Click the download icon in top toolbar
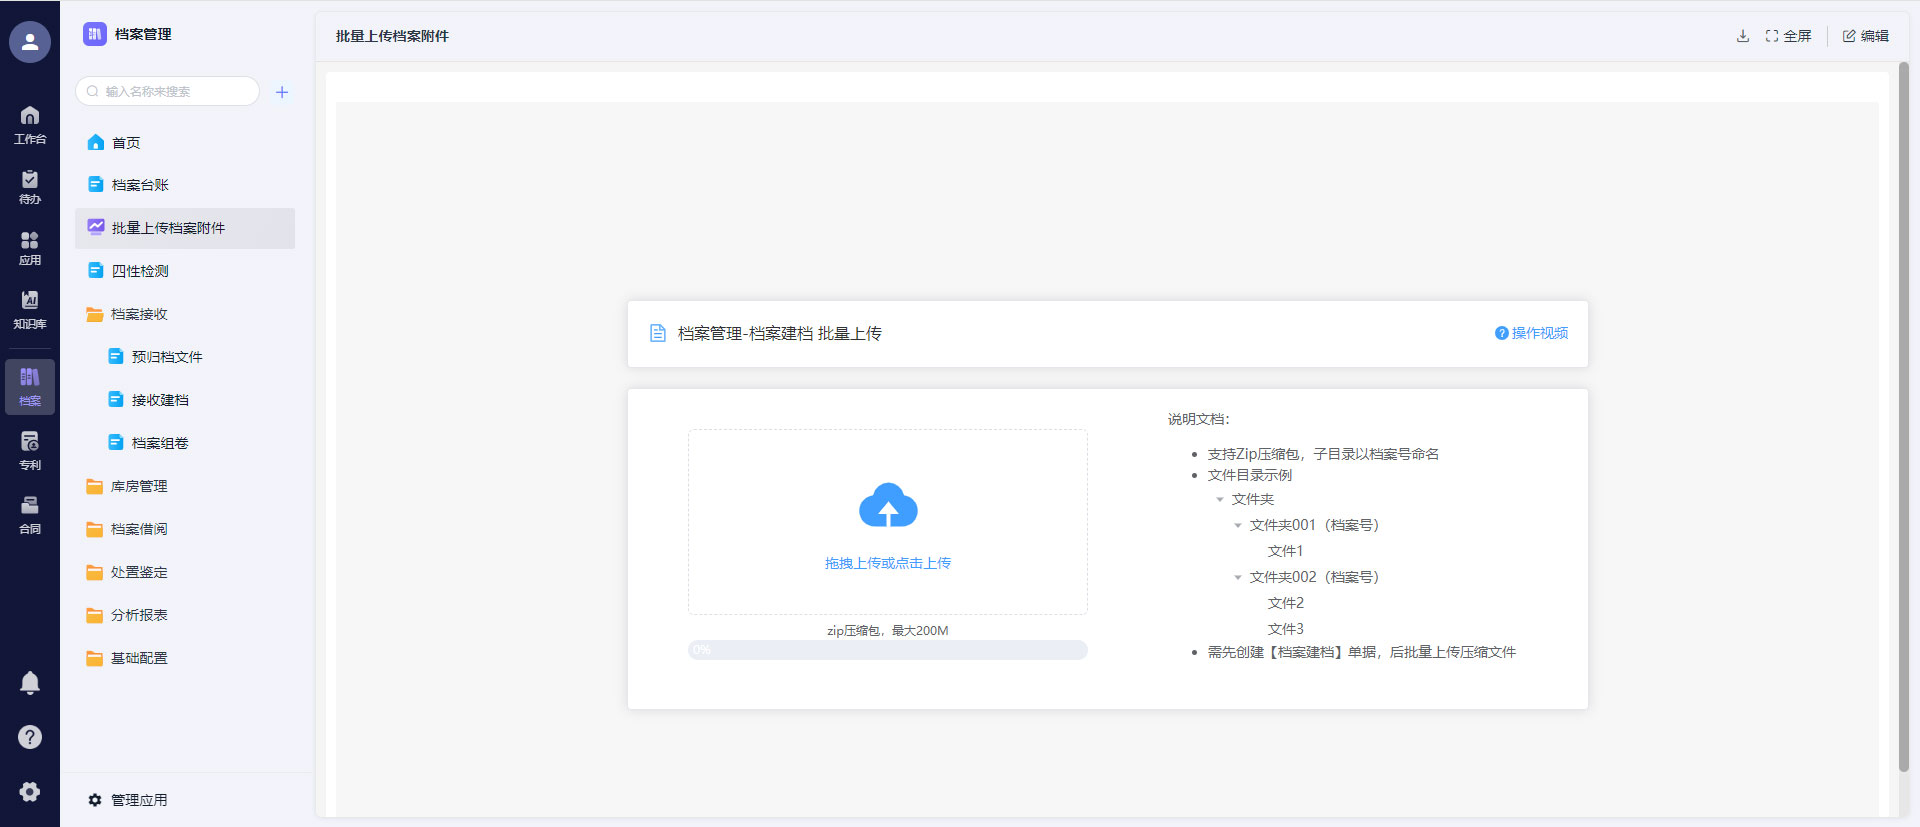Viewport: 1920px width, 827px height. coord(1743,36)
